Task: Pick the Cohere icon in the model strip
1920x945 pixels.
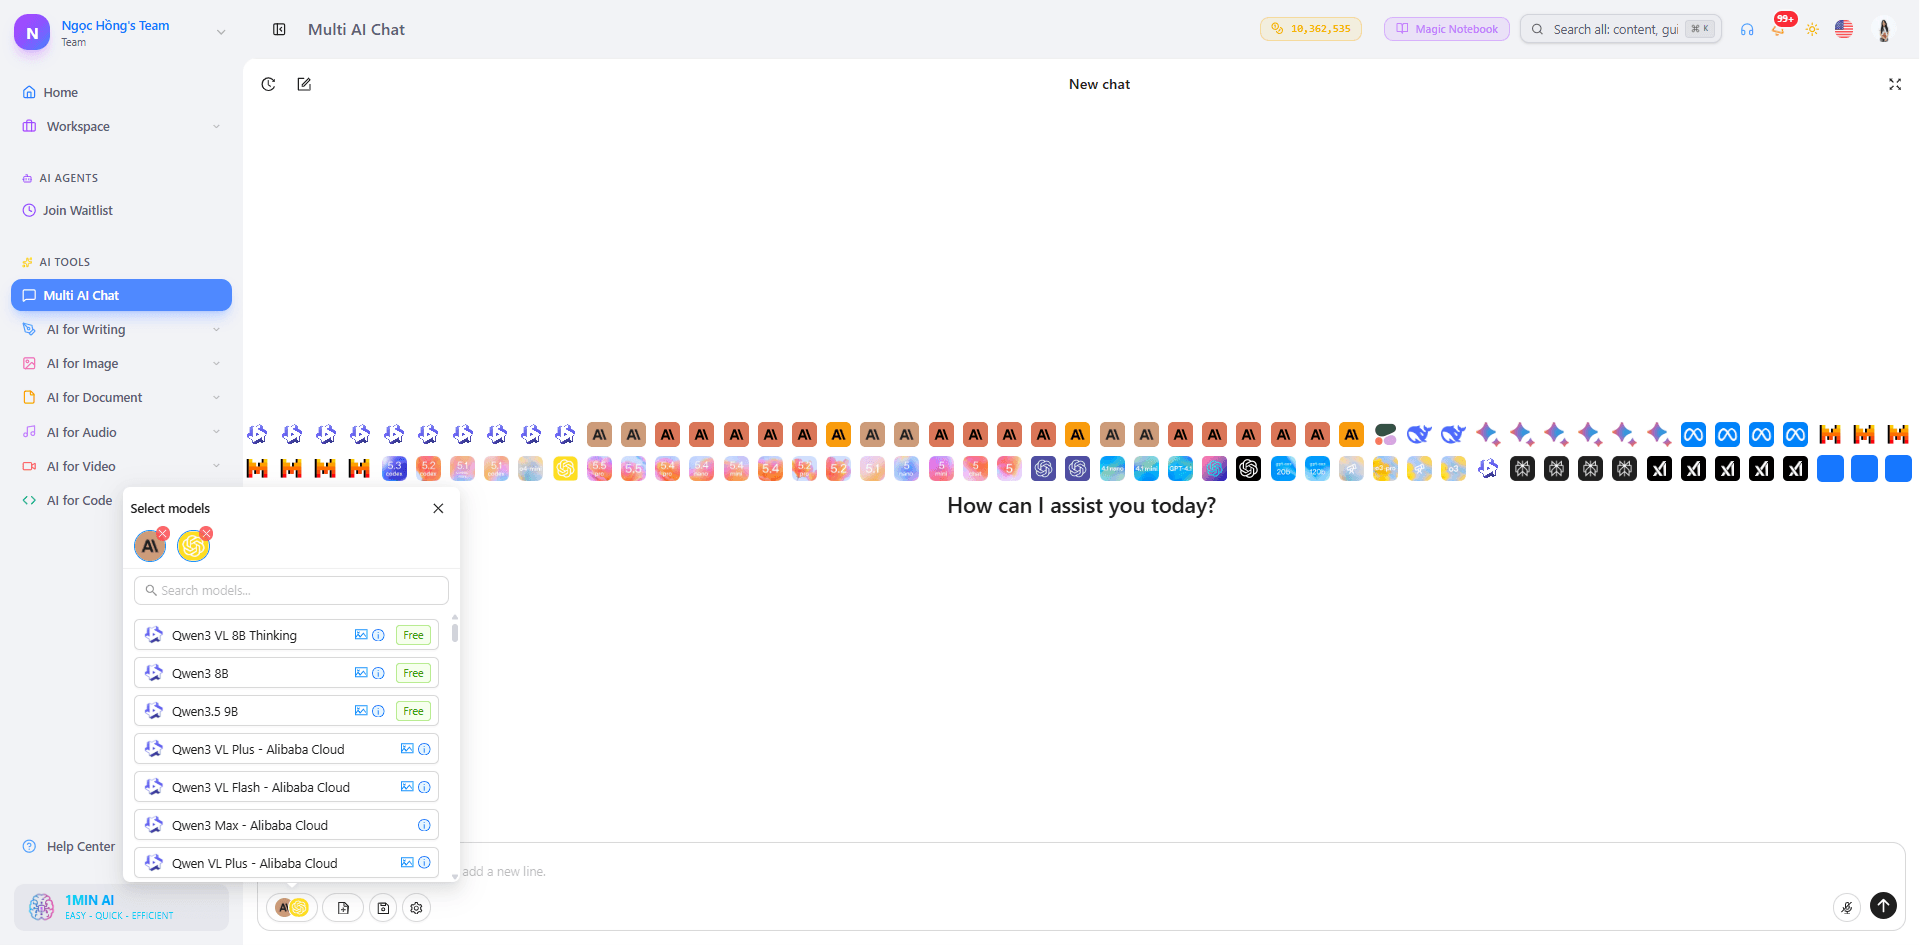Action: (x=1385, y=434)
